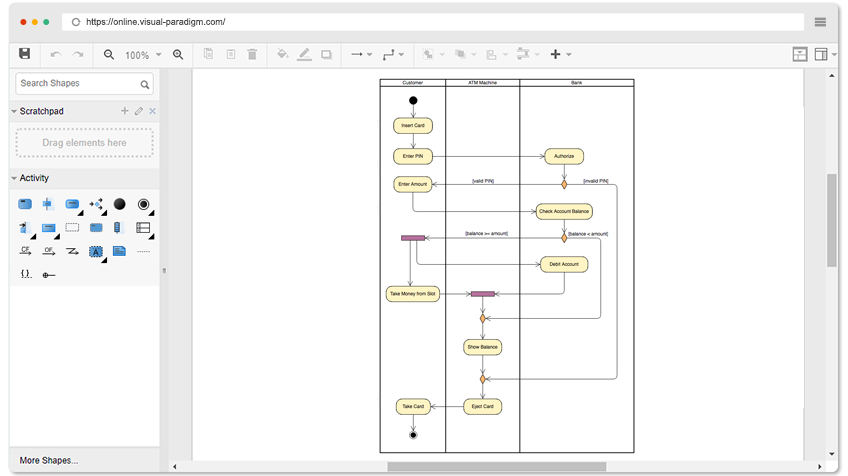Select the Action rounded shape in palette
The width and height of the screenshot is (848, 476).
click(x=72, y=204)
